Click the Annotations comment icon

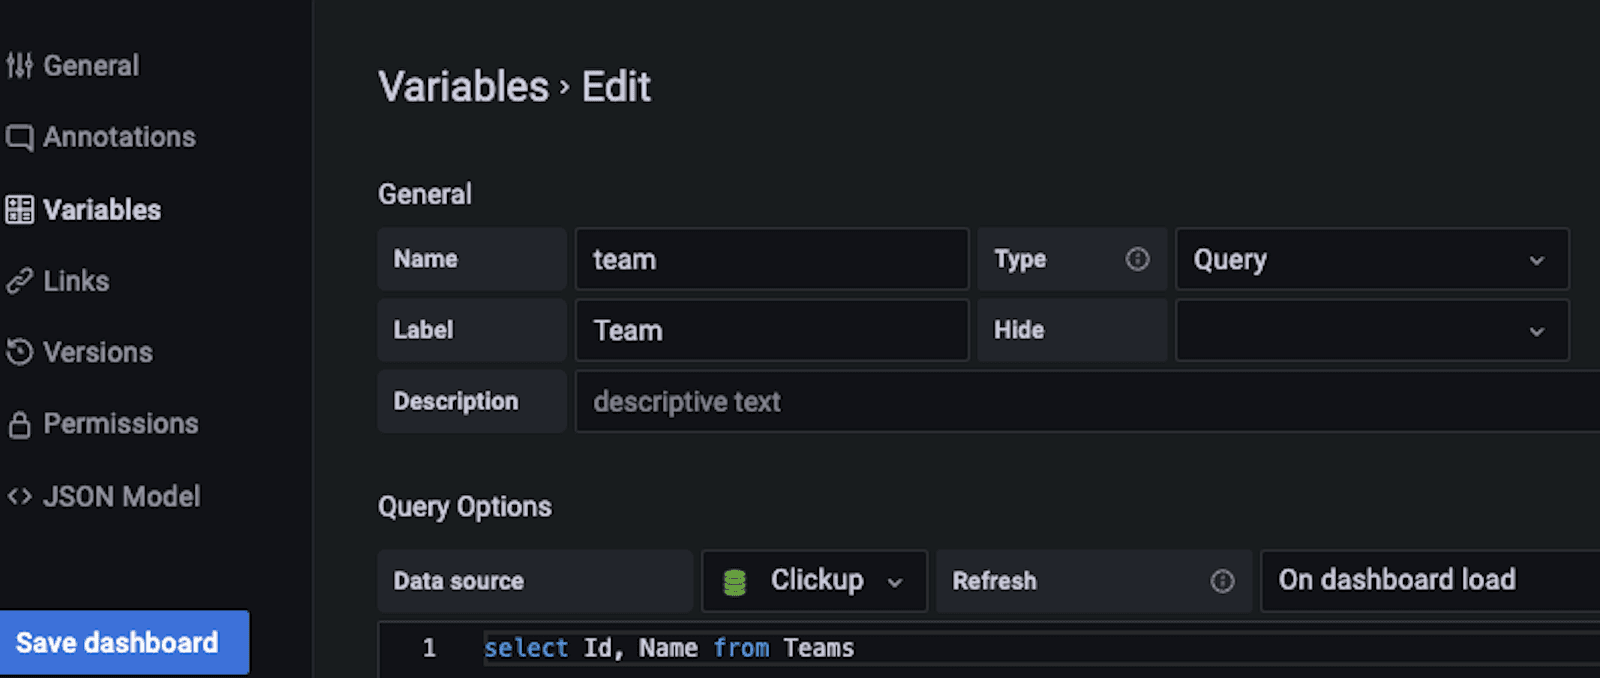click(19, 137)
